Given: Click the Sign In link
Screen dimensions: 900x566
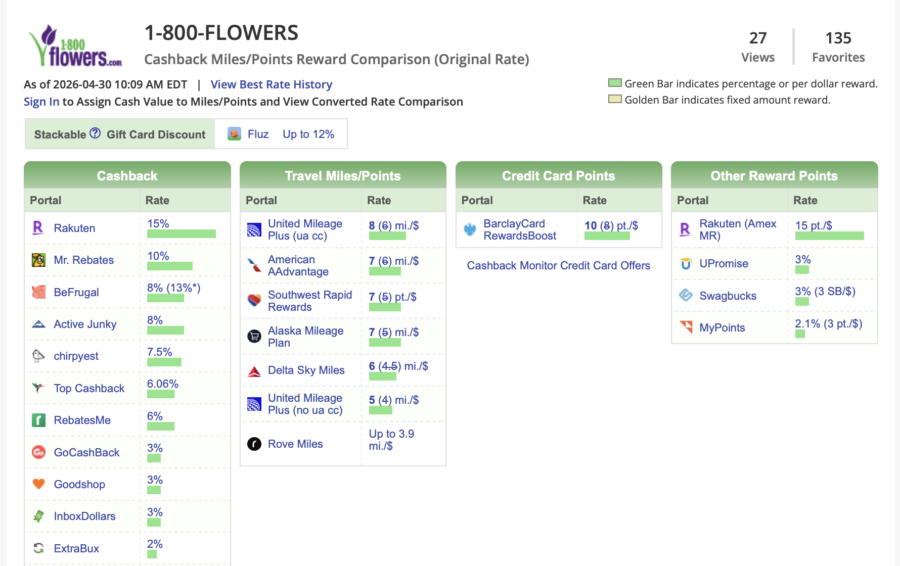Looking at the screenshot, I should [x=41, y=102].
